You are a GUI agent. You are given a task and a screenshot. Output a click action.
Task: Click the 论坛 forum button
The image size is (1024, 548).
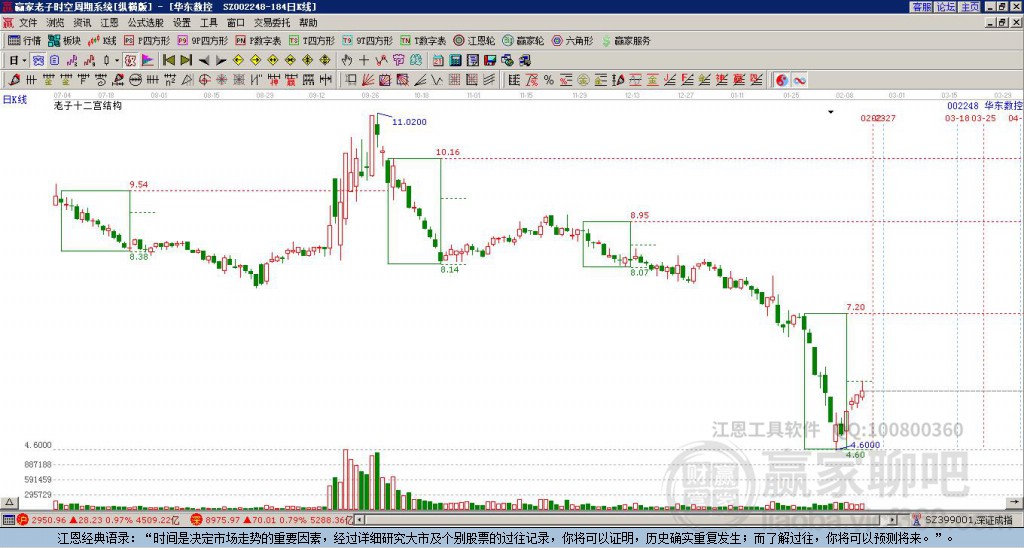click(946, 7)
